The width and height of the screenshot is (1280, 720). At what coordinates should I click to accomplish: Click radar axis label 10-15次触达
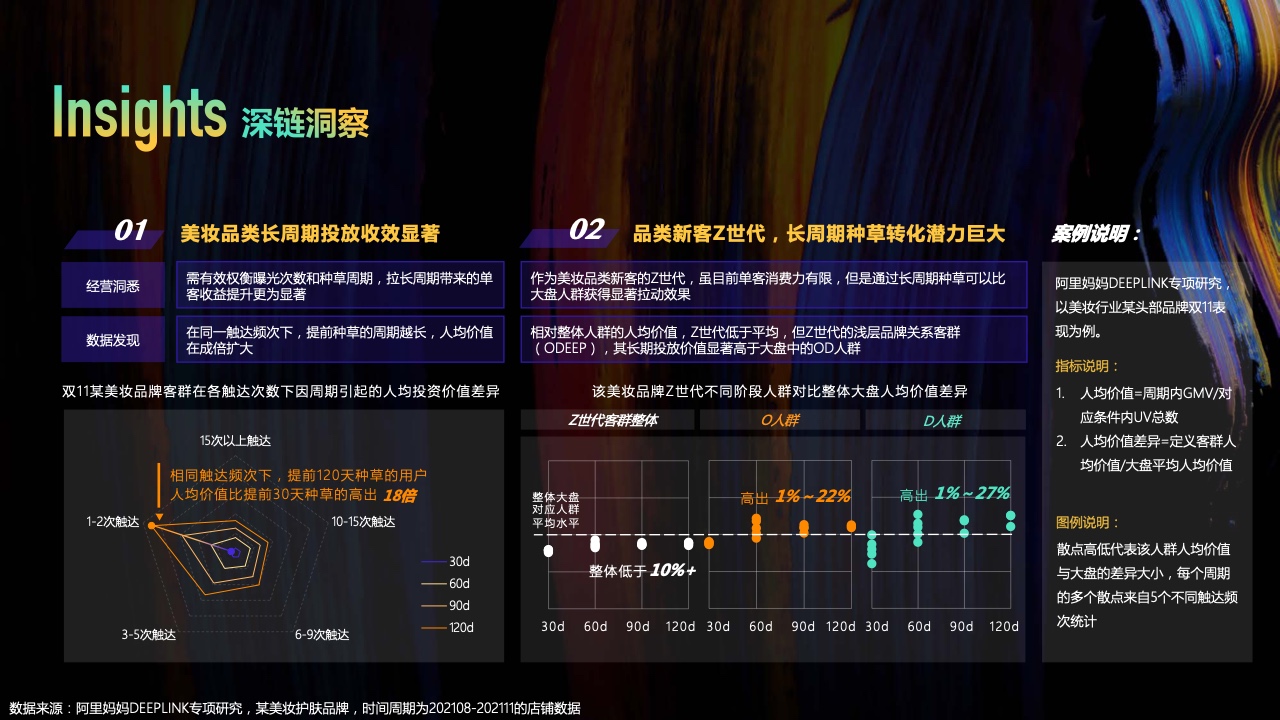click(363, 522)
